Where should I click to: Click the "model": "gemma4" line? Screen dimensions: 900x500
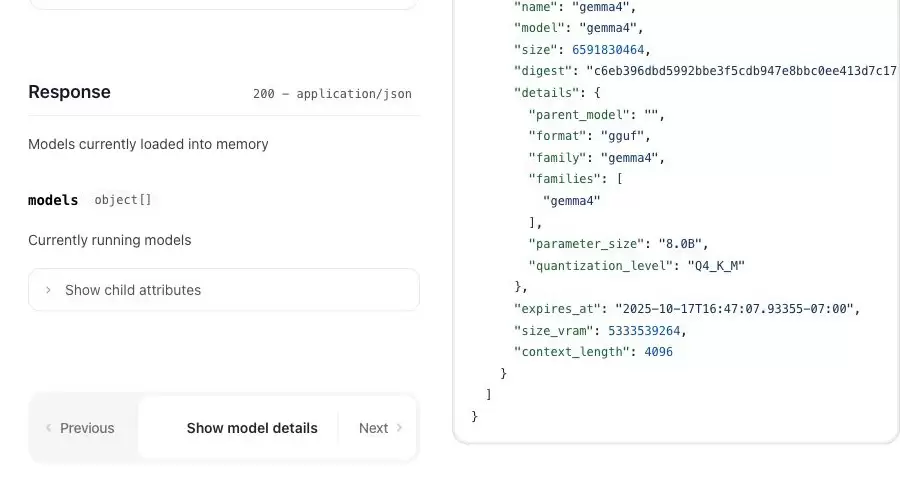tap(579, 28)
